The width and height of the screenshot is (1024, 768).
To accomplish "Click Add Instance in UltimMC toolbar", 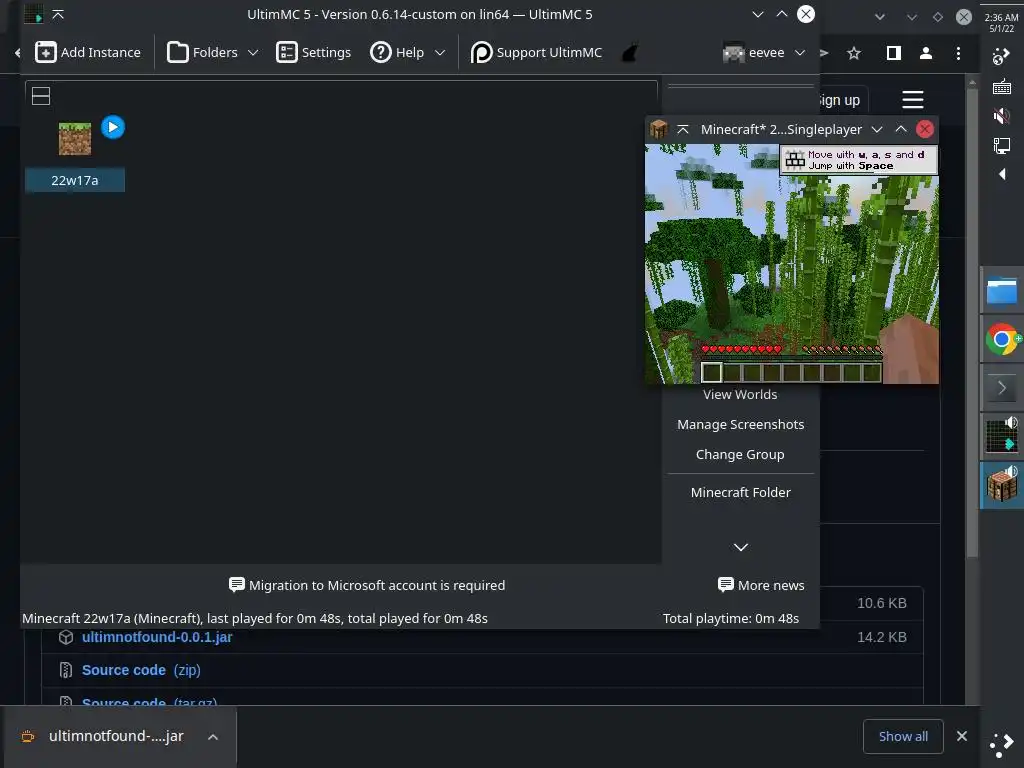I will pyautogui.click(x=88, y=52).
